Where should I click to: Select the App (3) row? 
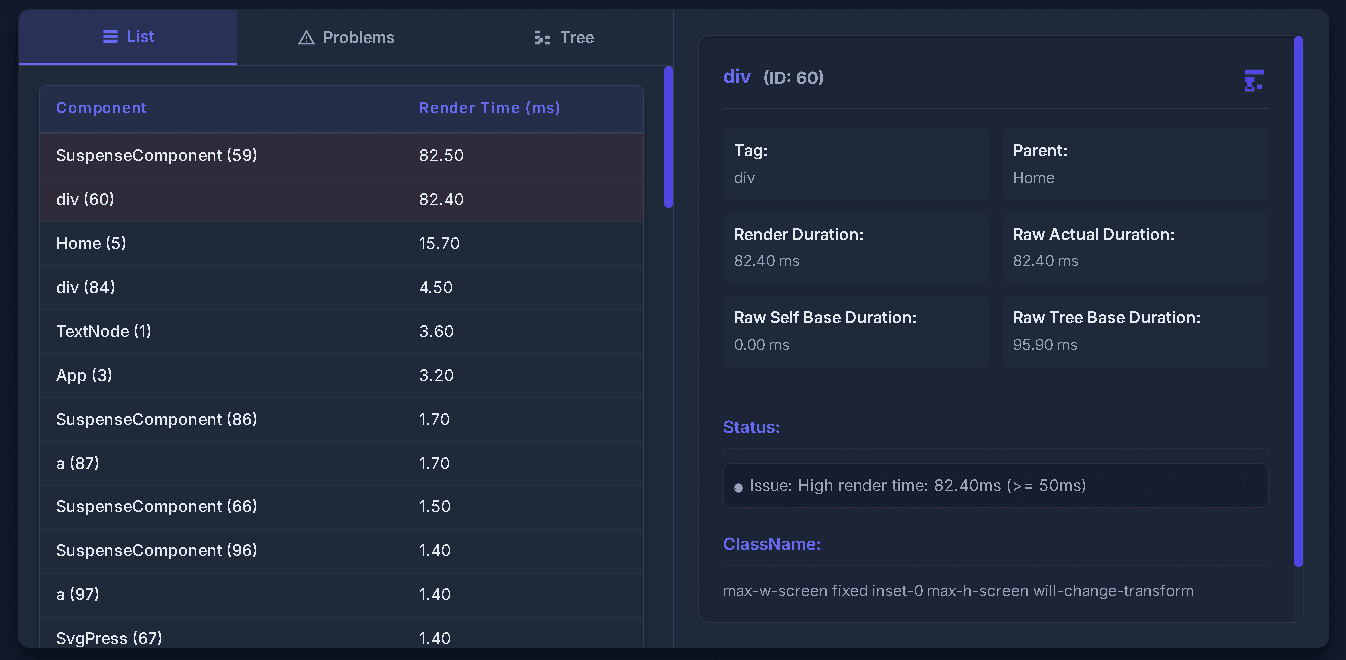pos(341,376)
